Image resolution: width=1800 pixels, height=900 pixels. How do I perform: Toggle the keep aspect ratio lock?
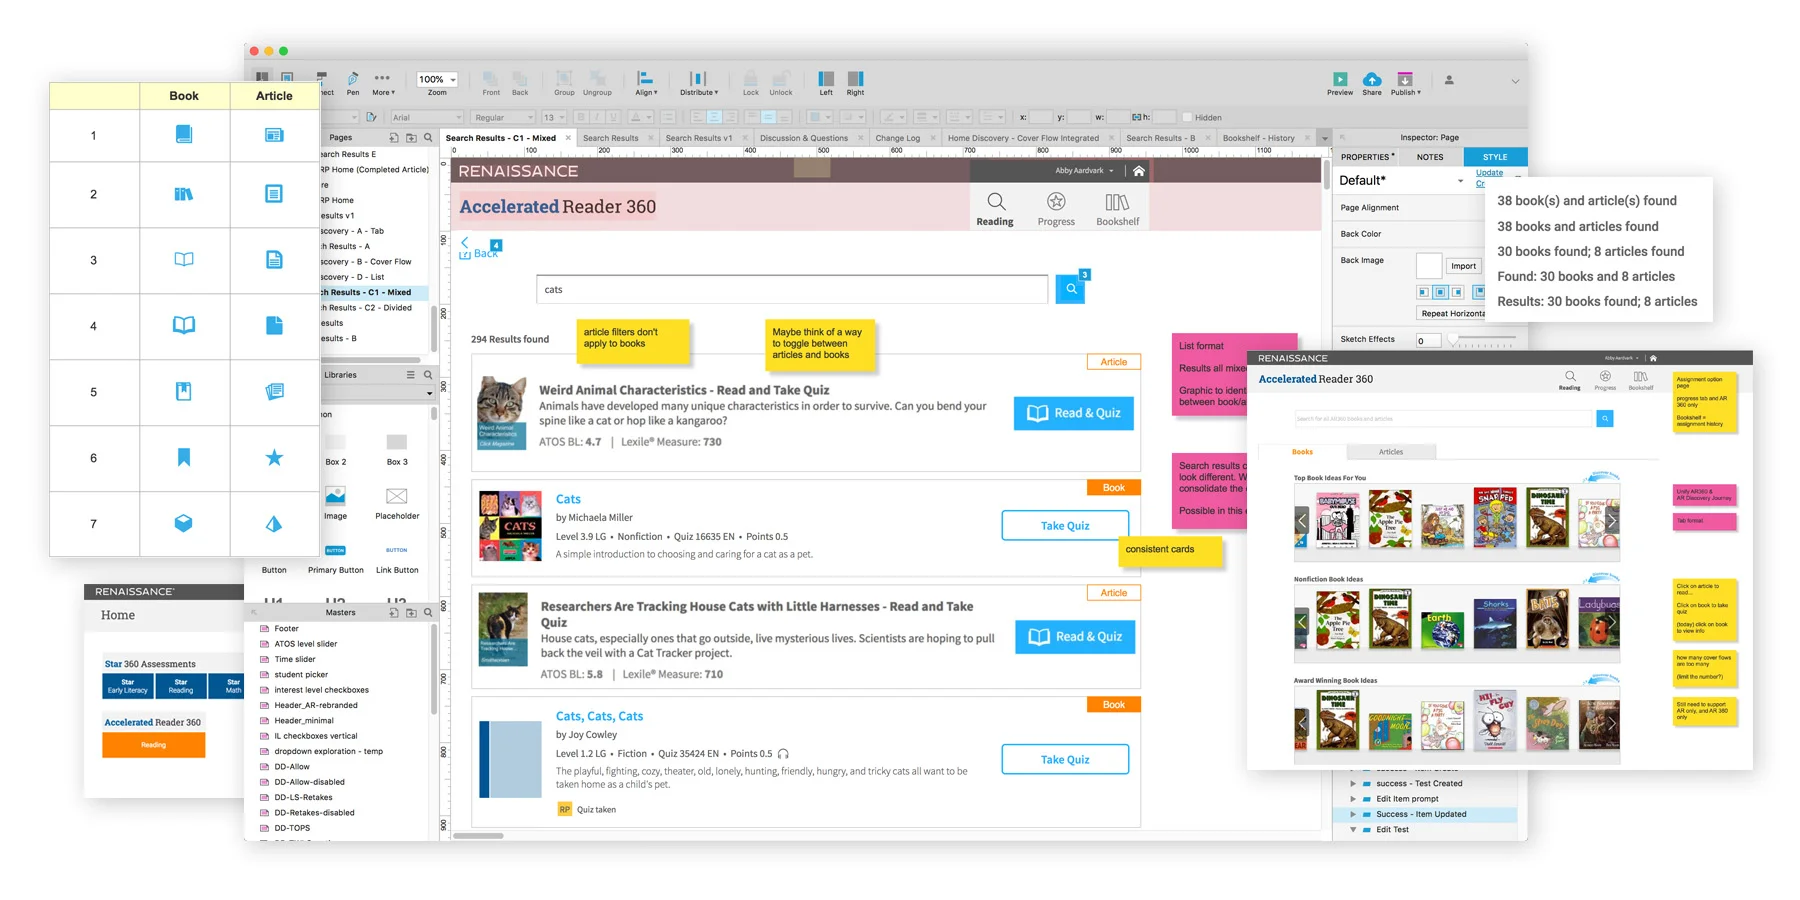pos(1137,117)
